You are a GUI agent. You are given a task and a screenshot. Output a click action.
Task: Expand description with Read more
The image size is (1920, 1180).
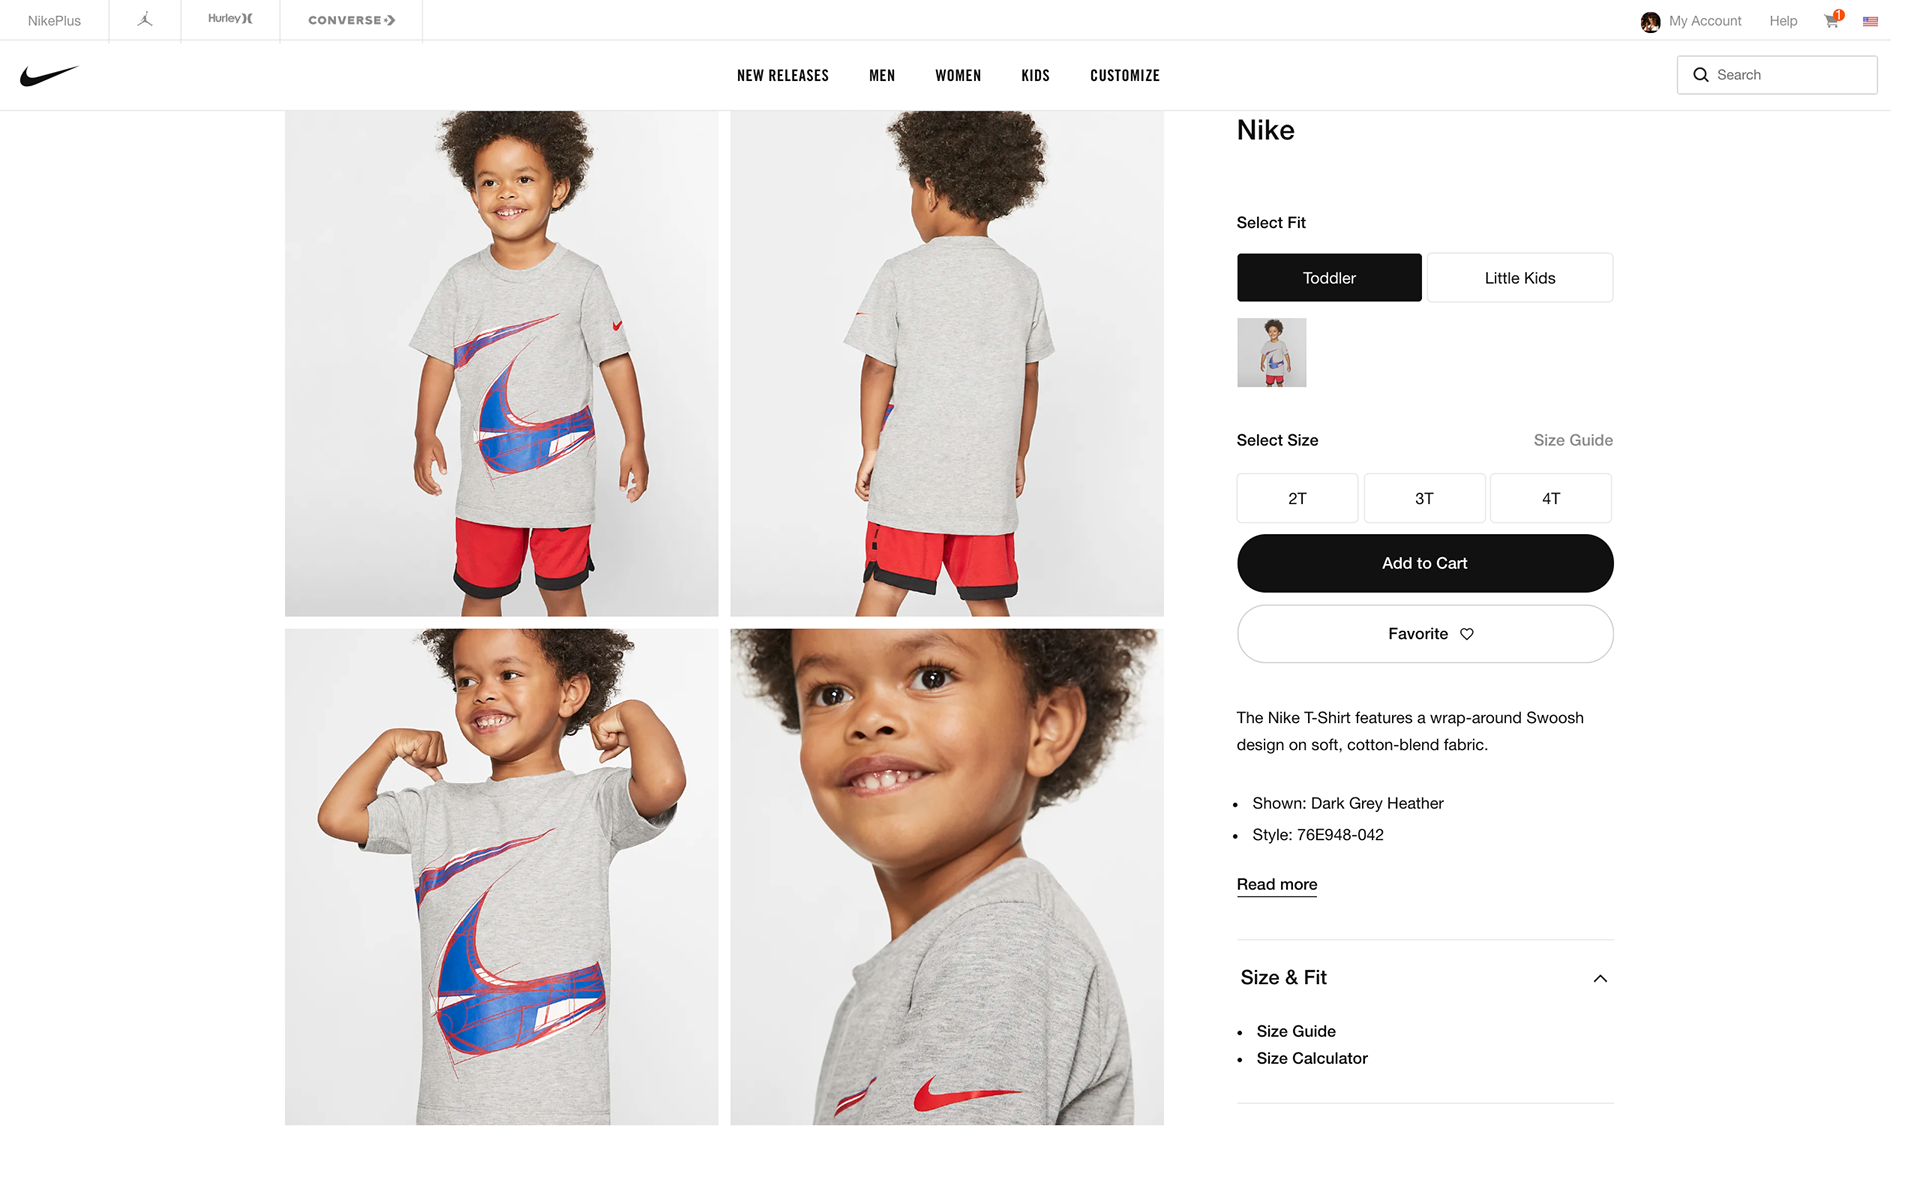pyautogui.click(x=1277, y=884)
